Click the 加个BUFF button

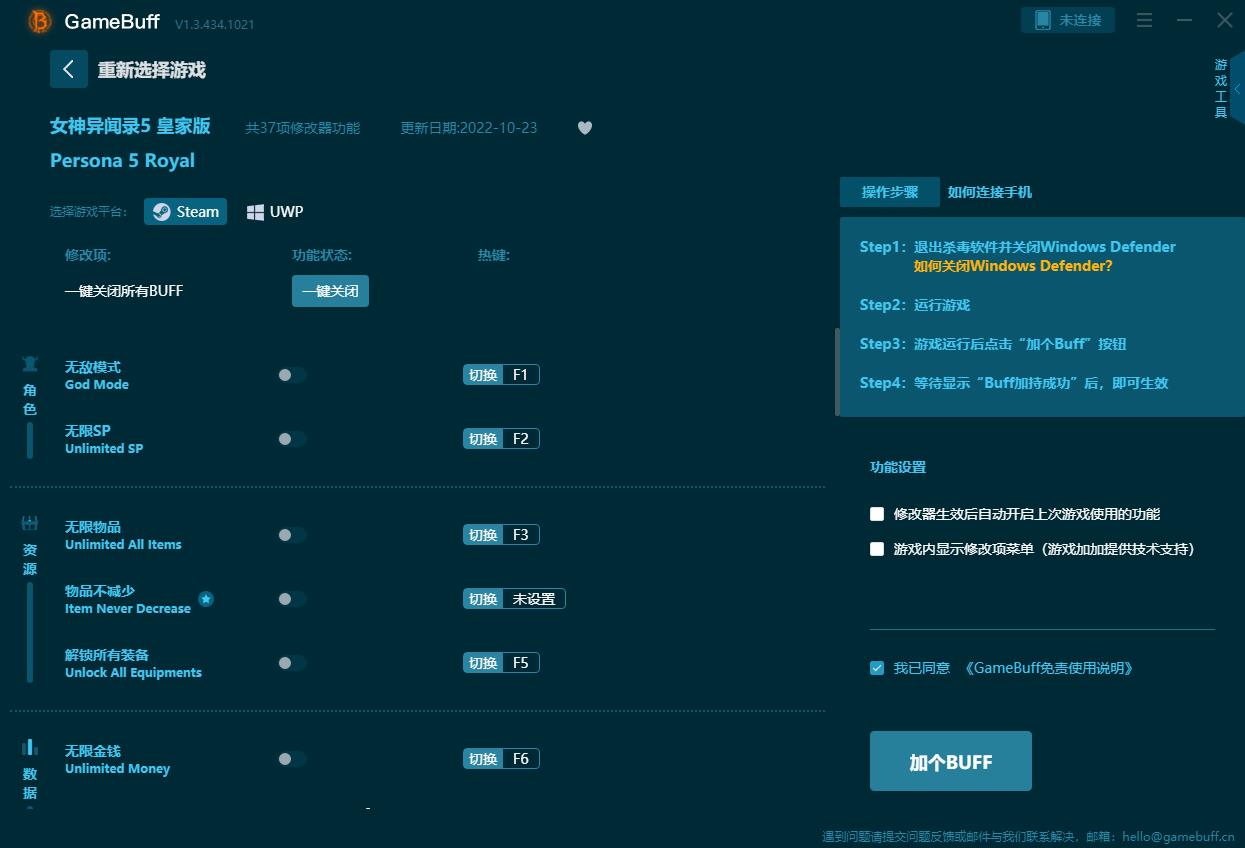click(951, 761)
